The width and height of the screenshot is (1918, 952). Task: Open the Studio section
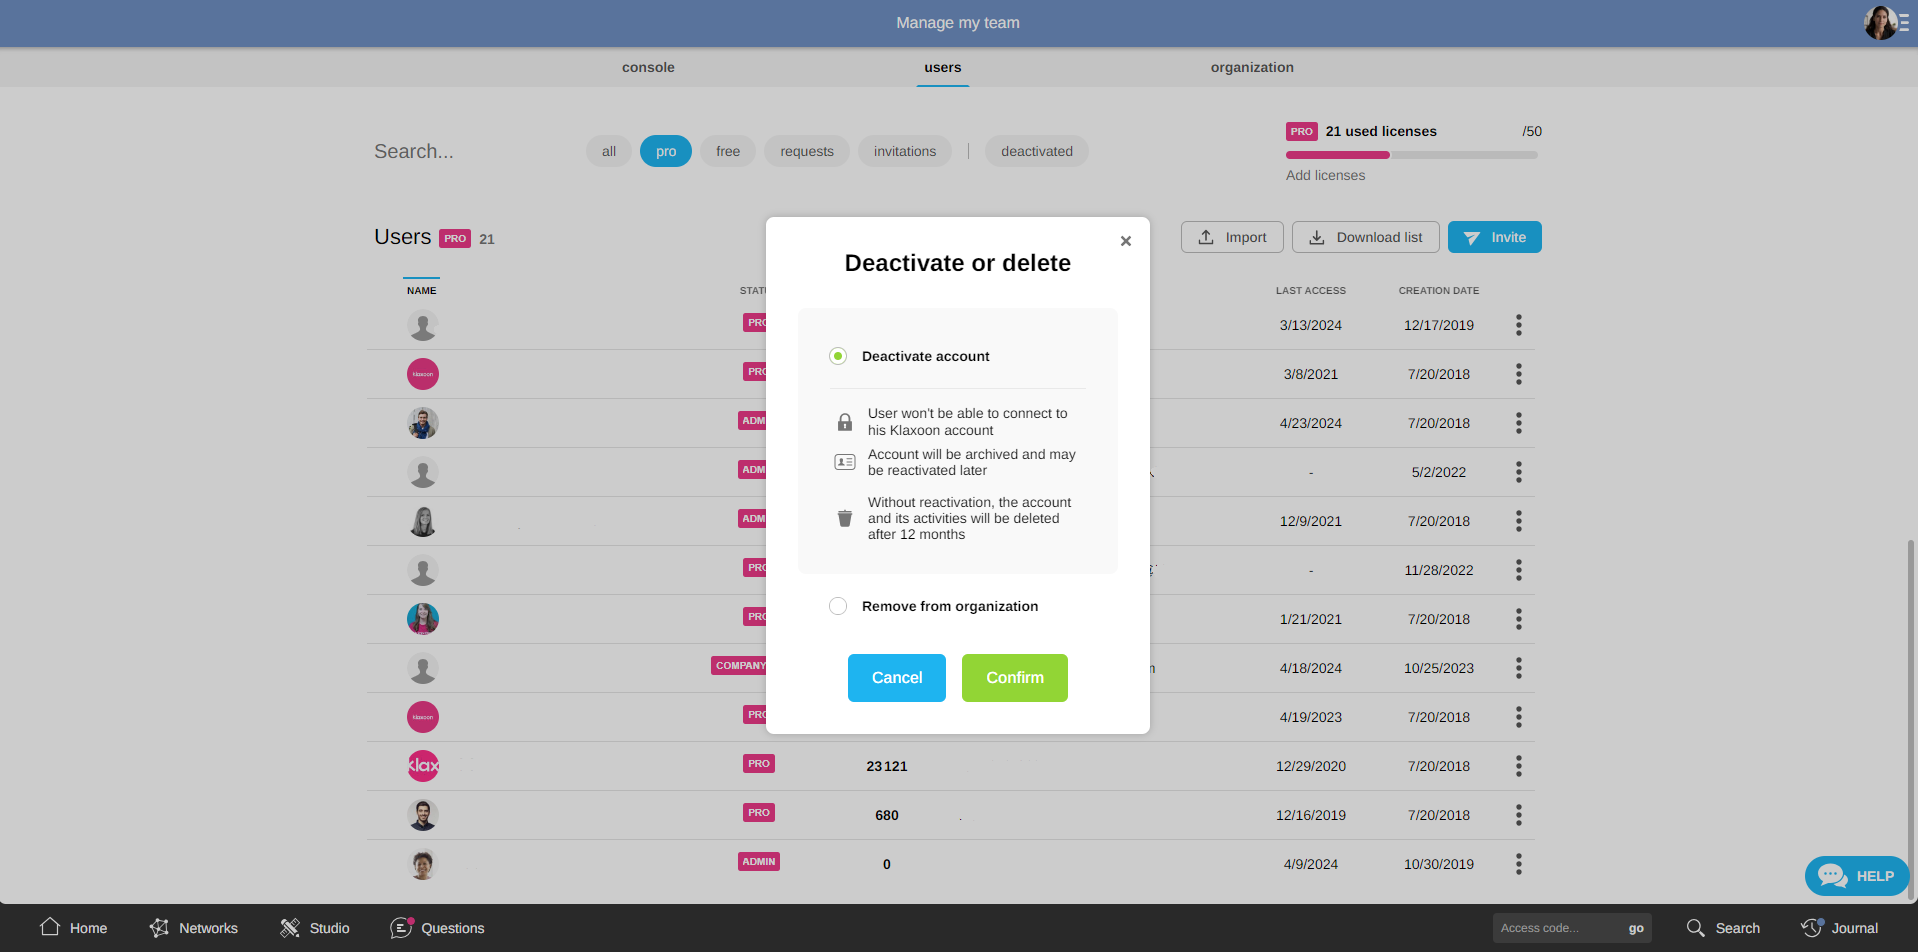click(x=314, y=928)
